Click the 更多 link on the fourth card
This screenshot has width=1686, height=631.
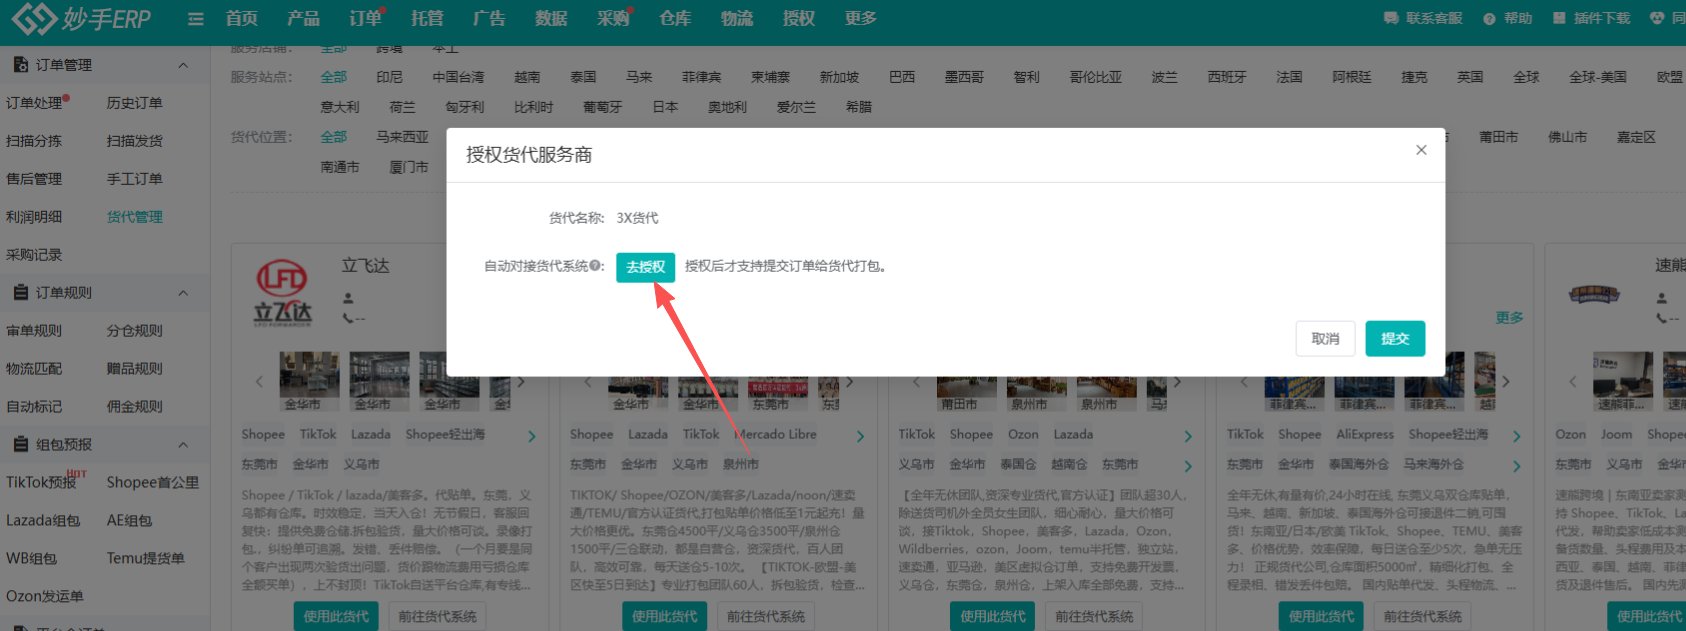(x=1509, y=318)
